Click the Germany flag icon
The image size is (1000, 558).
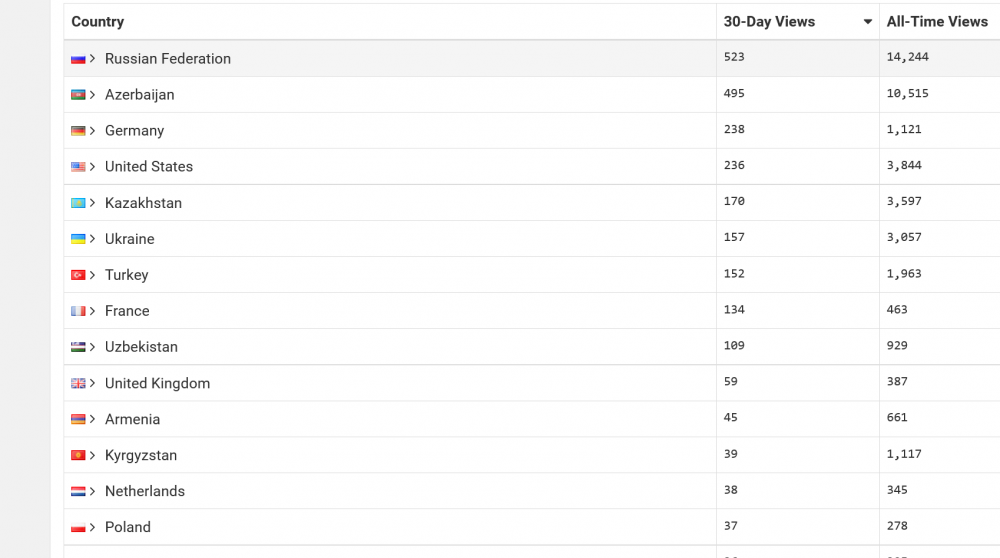78,131
